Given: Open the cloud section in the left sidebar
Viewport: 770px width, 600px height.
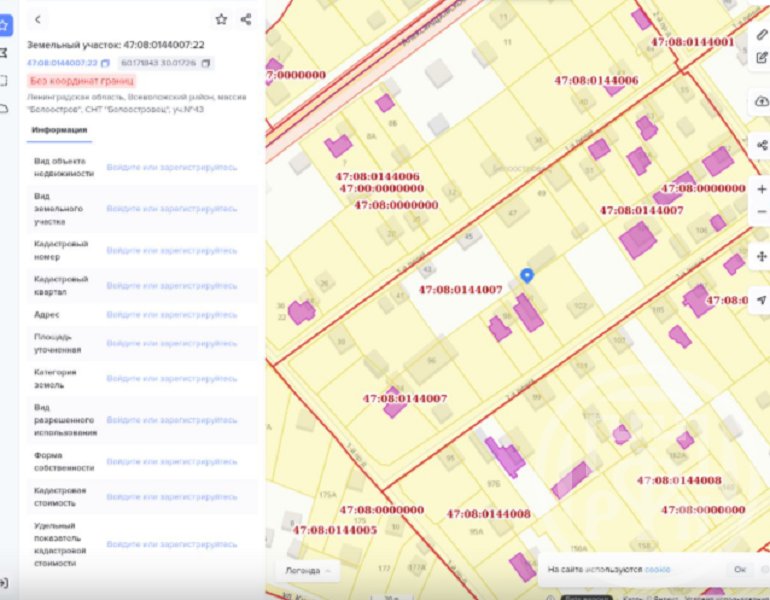Looking at the screenshot, I should point(5,108).
